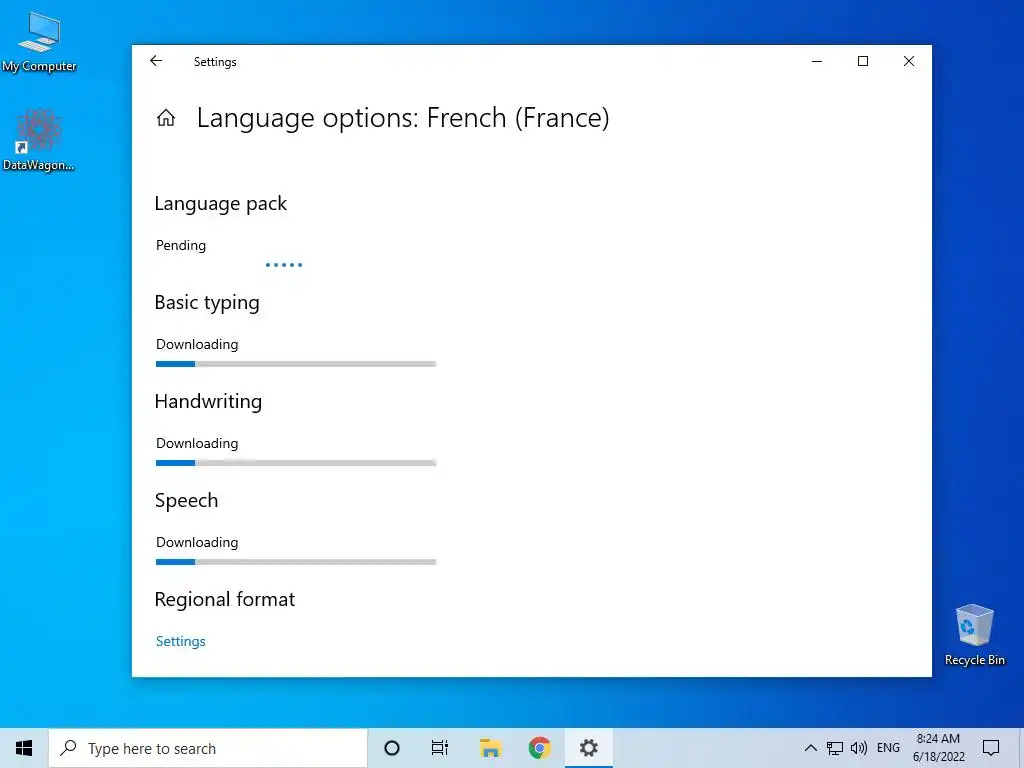Close the Settings window

(908, 61)
